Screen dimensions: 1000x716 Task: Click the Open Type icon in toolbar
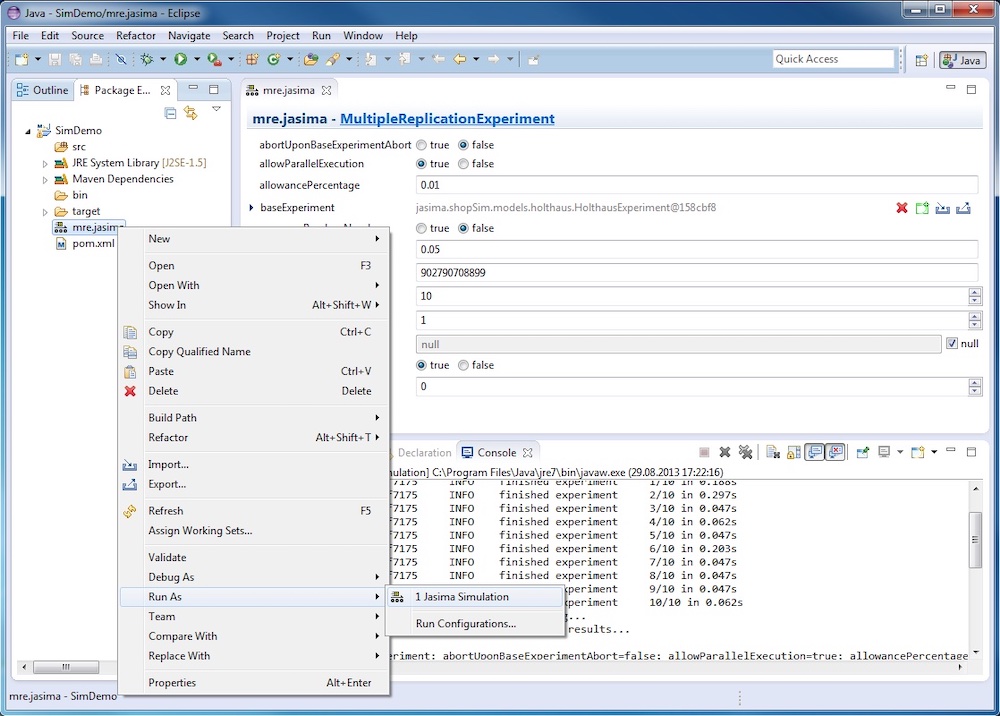(311, 59)
